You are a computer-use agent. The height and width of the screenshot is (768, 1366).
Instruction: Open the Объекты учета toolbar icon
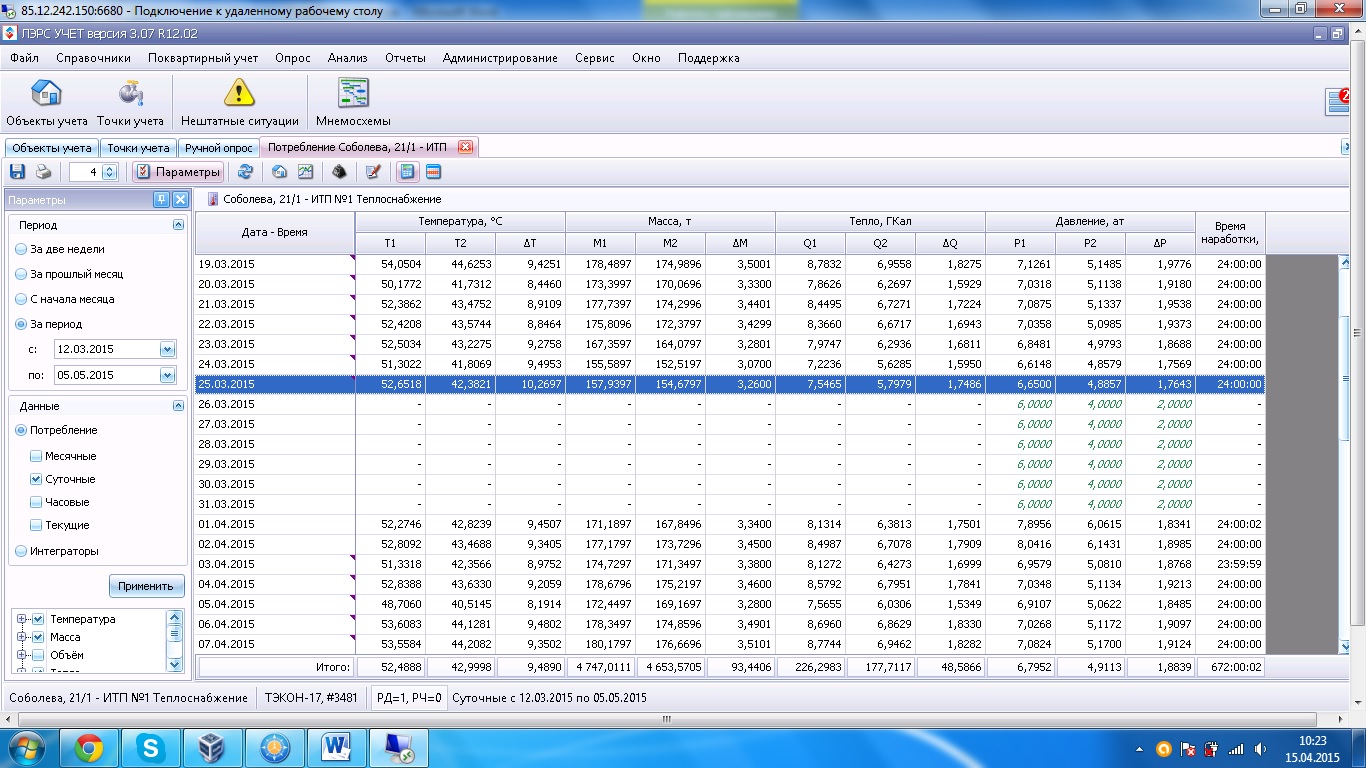[46, 103]
